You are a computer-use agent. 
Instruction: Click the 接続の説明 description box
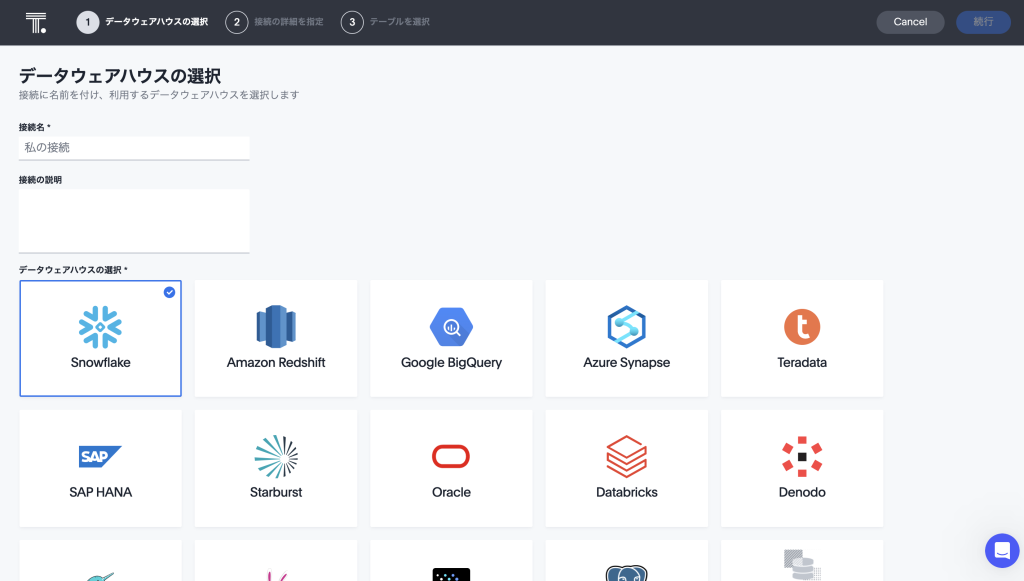pyautogui.click(x=134, y=220)
